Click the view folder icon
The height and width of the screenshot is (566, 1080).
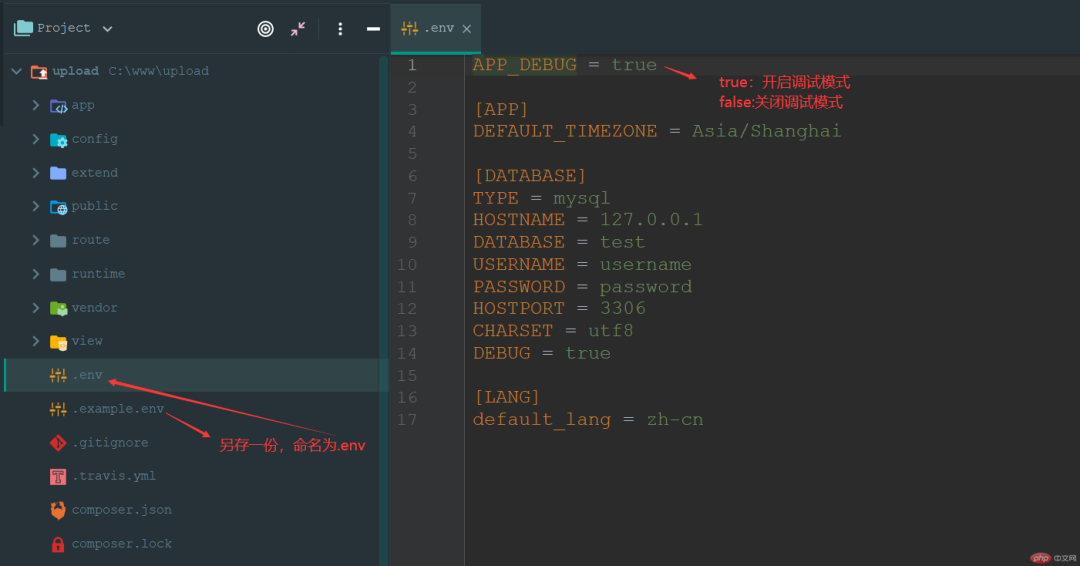59,342
